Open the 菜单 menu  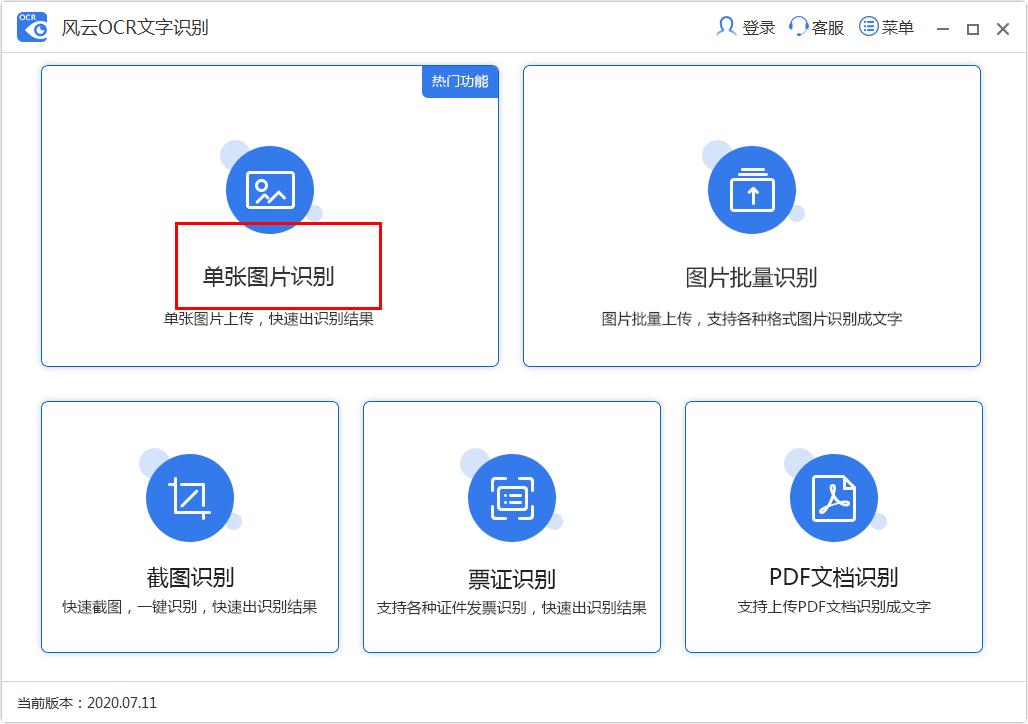click(884, 27)
